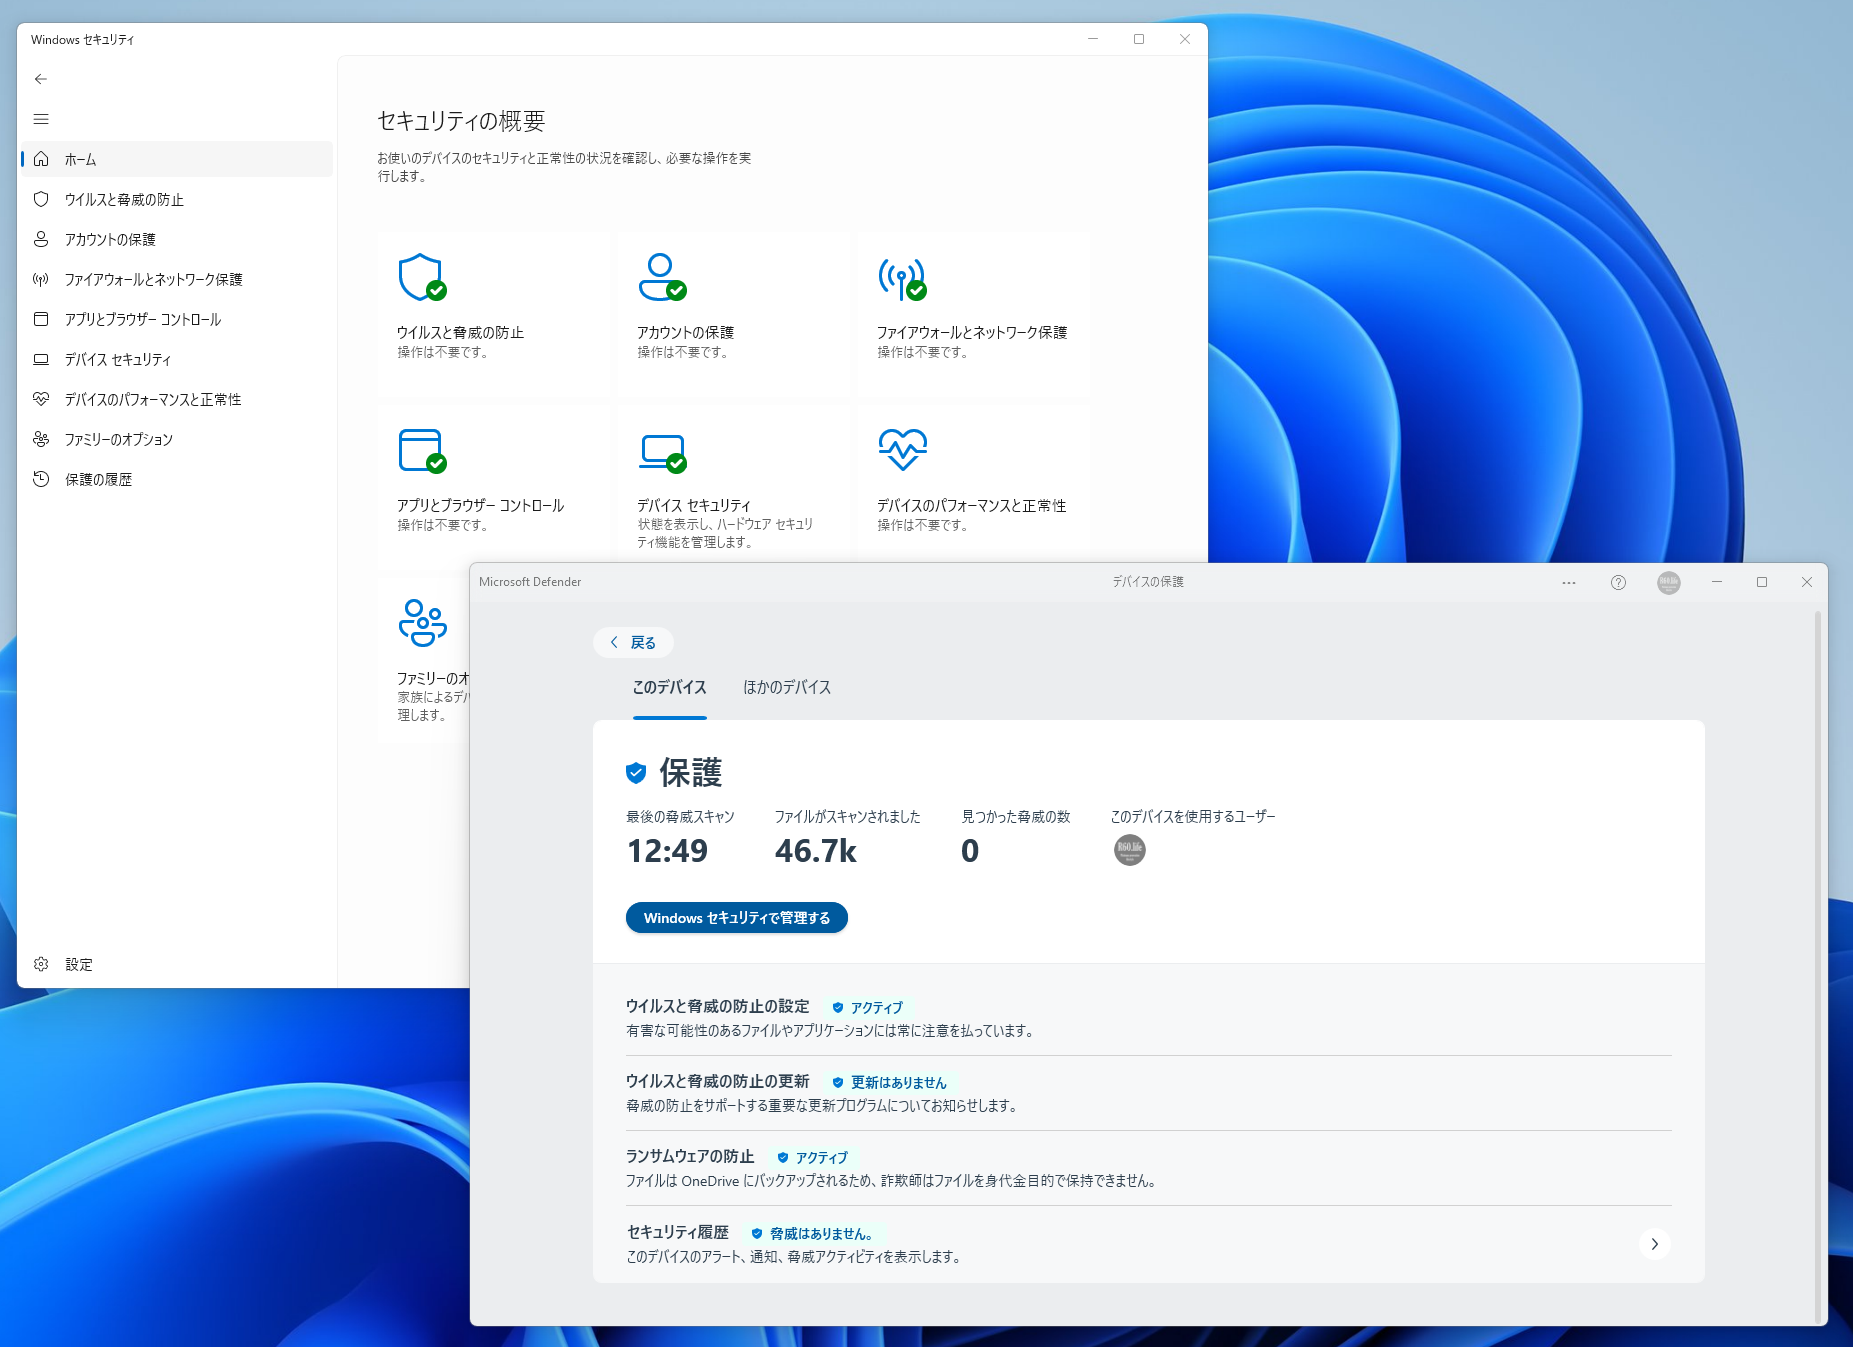1853x1347 pixels.
Task: Click the user account avatar in Defender
Action: (1668, 582)
